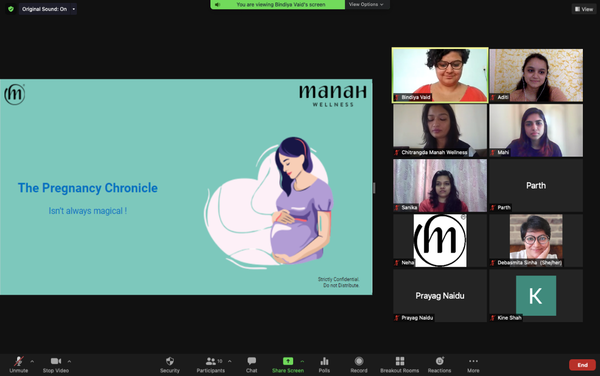600x376 pixels.
Task: Select Kine Shah's tile with letter K
Action: [x=536, y=296]
